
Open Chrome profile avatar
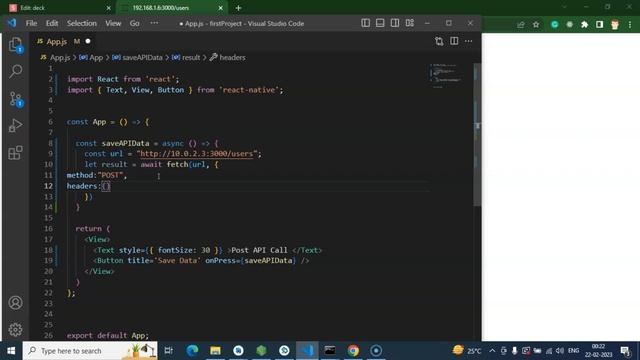[x=615, y=25]
